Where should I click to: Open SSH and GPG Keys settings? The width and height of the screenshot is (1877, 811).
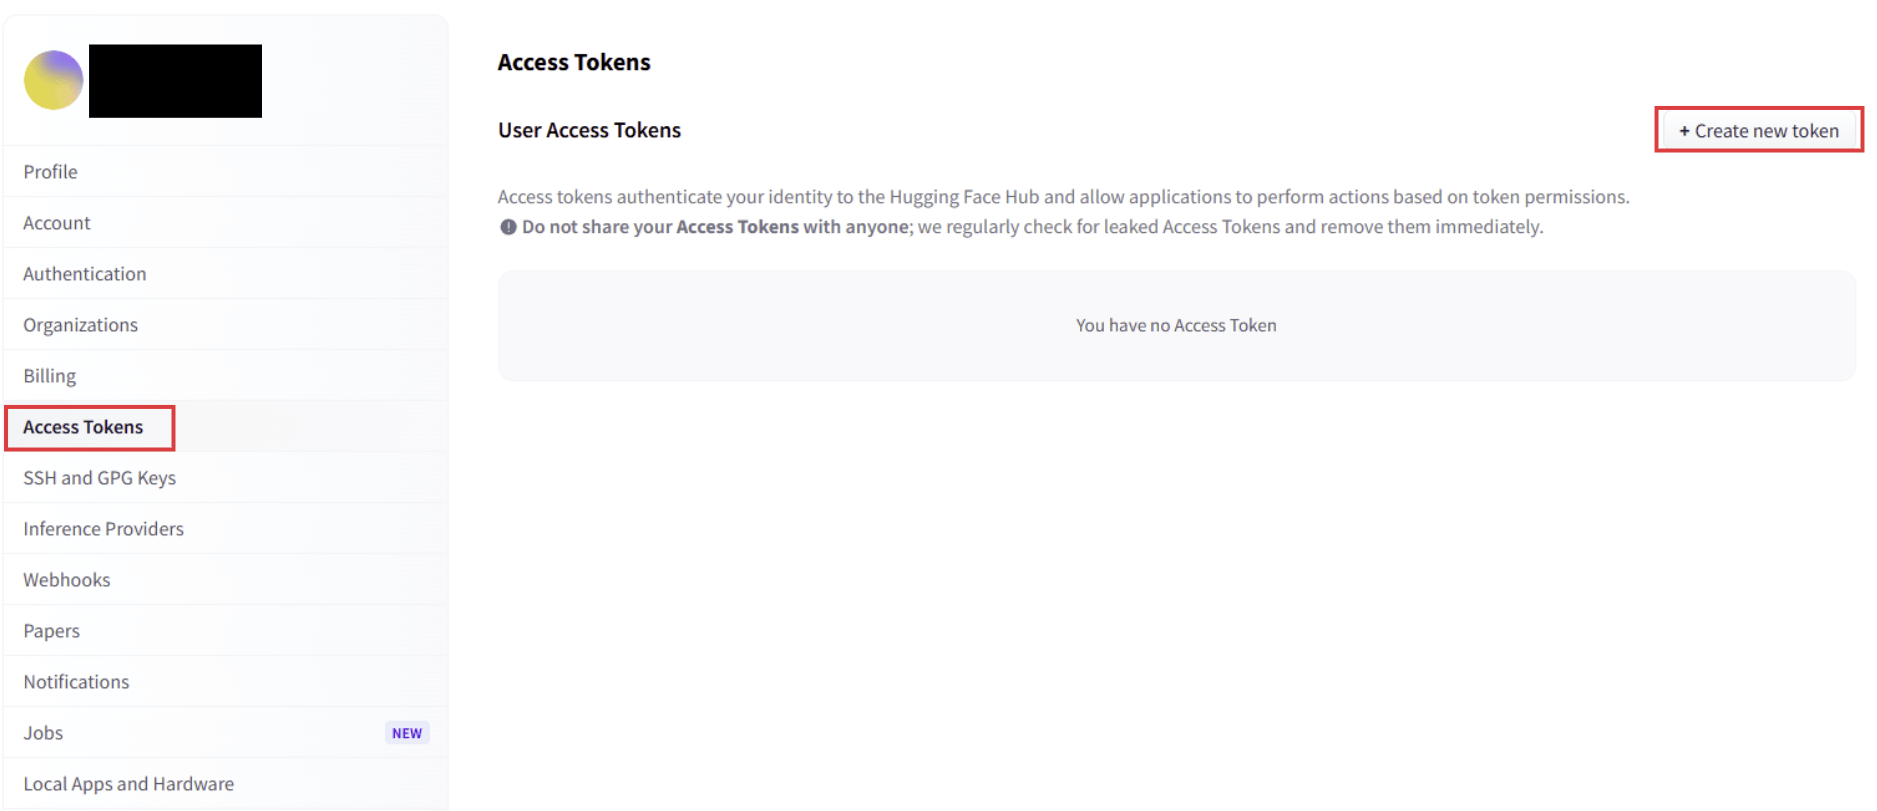point(100,478)
